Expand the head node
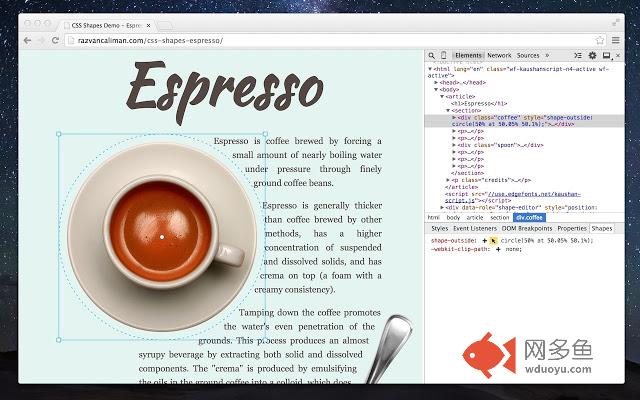The height and width of the screenshot is (400, 640). pos(436,82)
